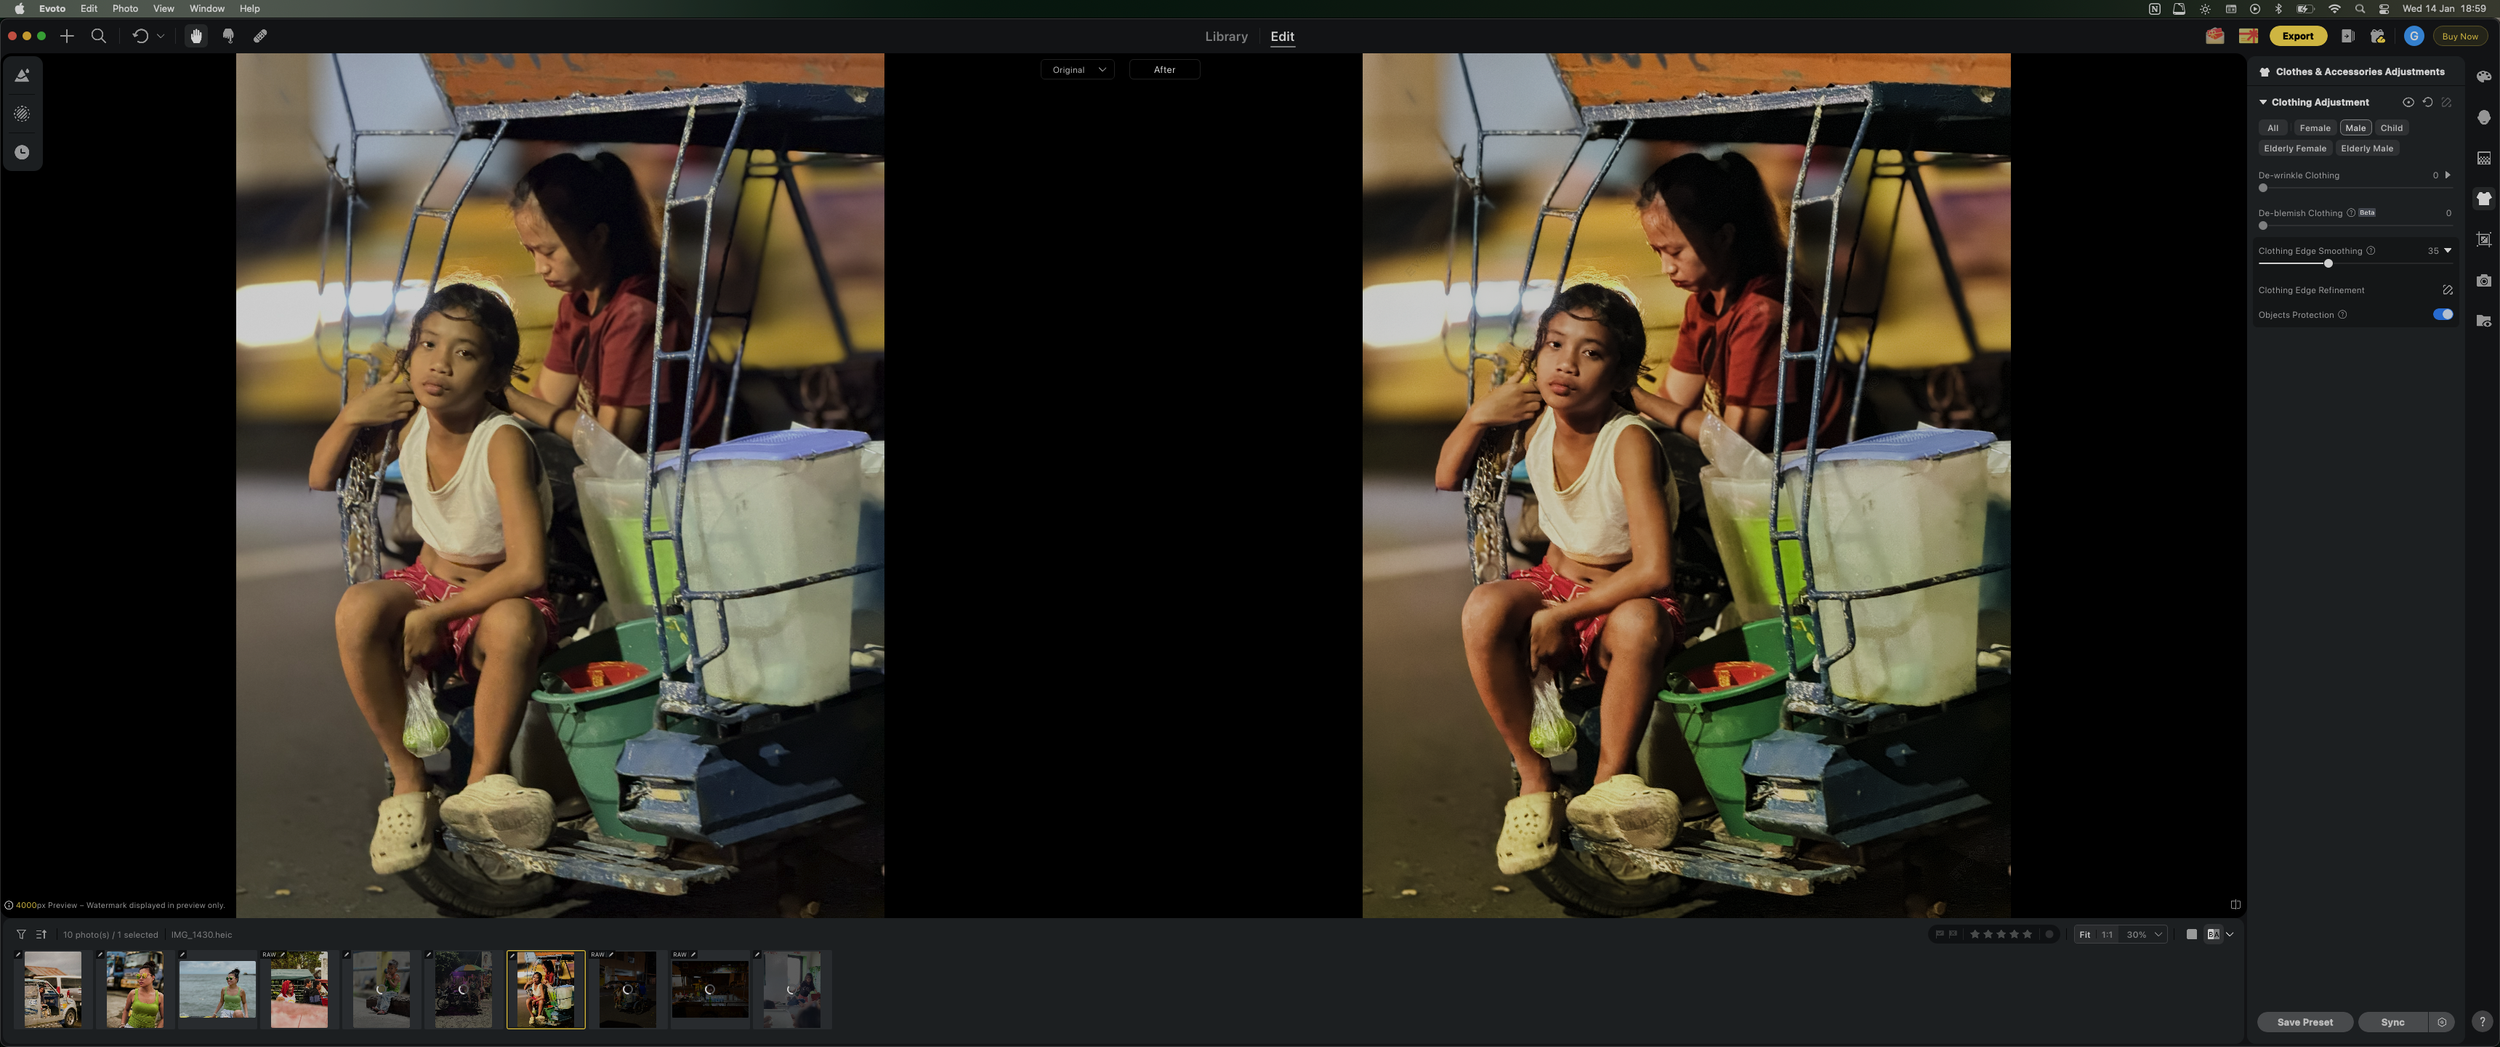Open the View menu
Screen dimensions: 2500x1047
[x=163, y=9]
